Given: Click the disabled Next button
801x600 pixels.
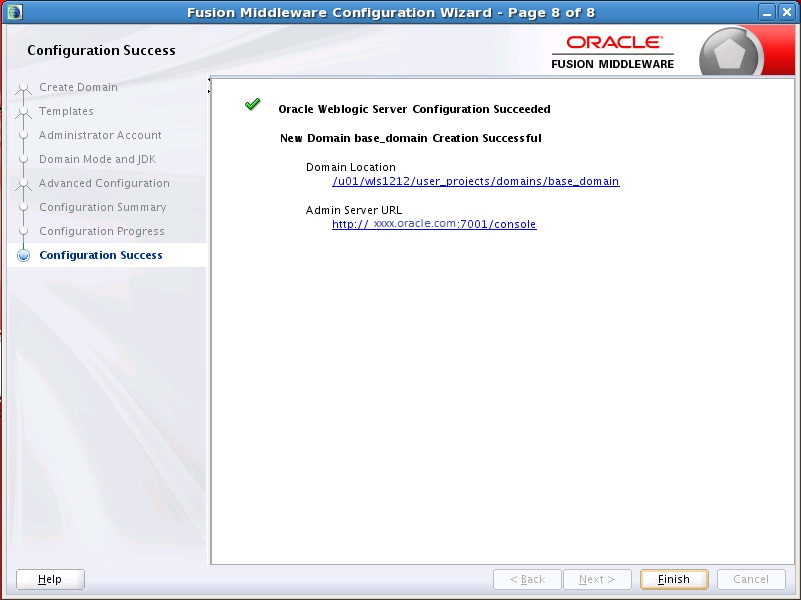Looking at the screenshot, I should click(x=597, y=579).
